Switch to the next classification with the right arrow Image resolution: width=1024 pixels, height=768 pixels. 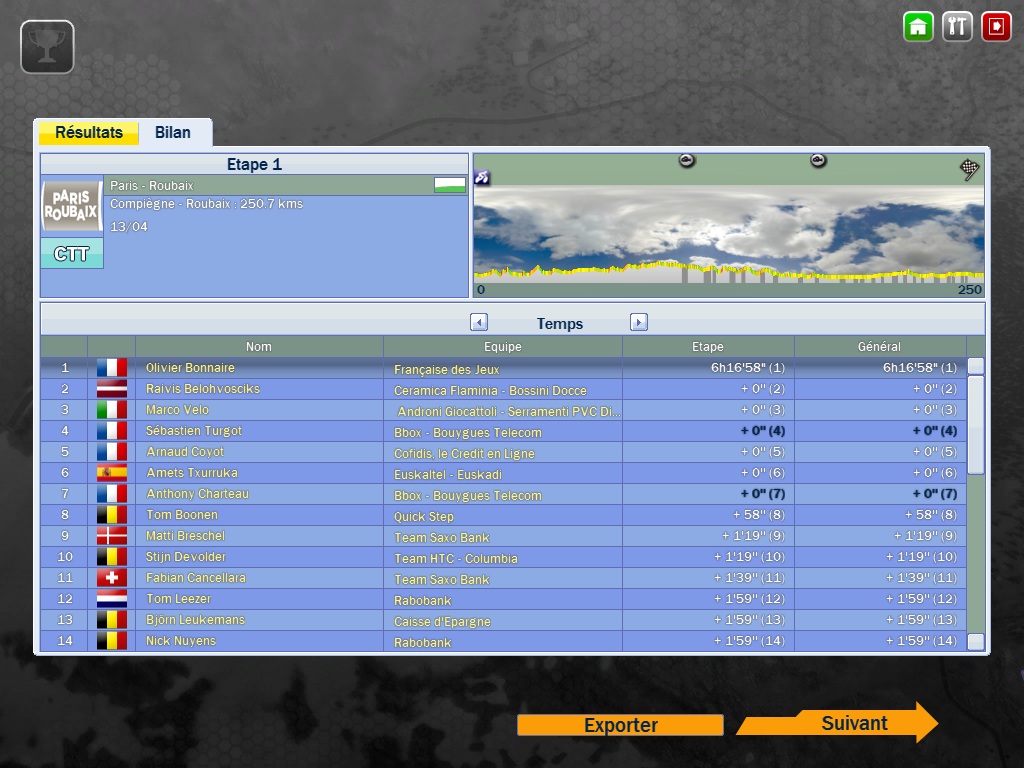pos(639,322)
